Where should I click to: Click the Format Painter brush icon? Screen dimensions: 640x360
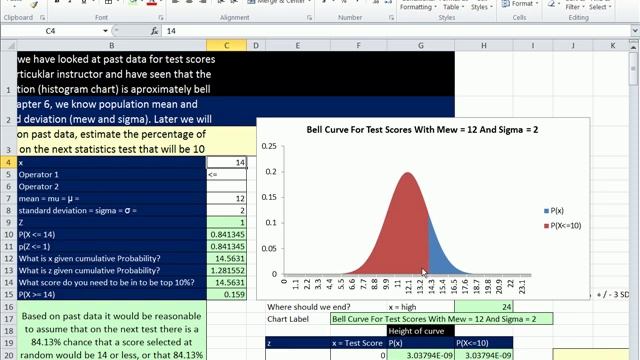34,4
